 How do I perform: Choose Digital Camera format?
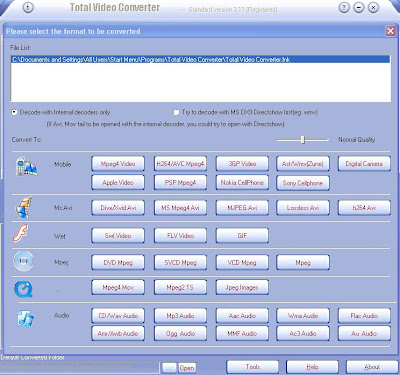click(364, 164)
